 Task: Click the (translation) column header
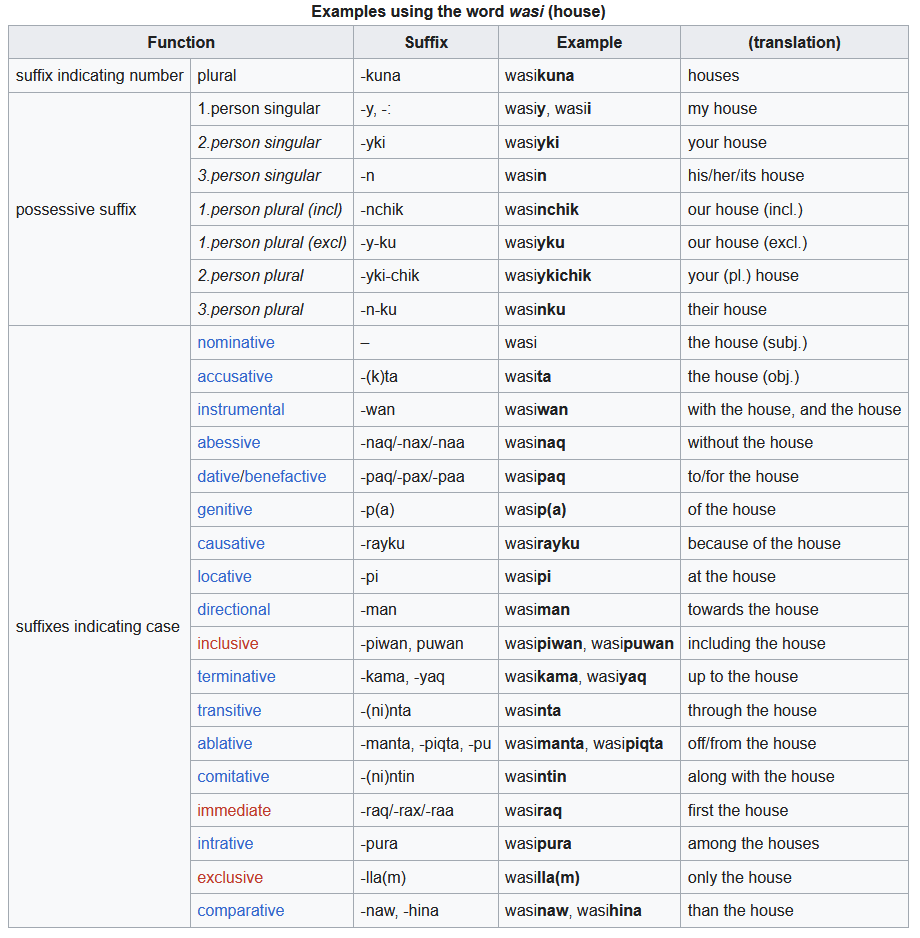tap(794, 42)
